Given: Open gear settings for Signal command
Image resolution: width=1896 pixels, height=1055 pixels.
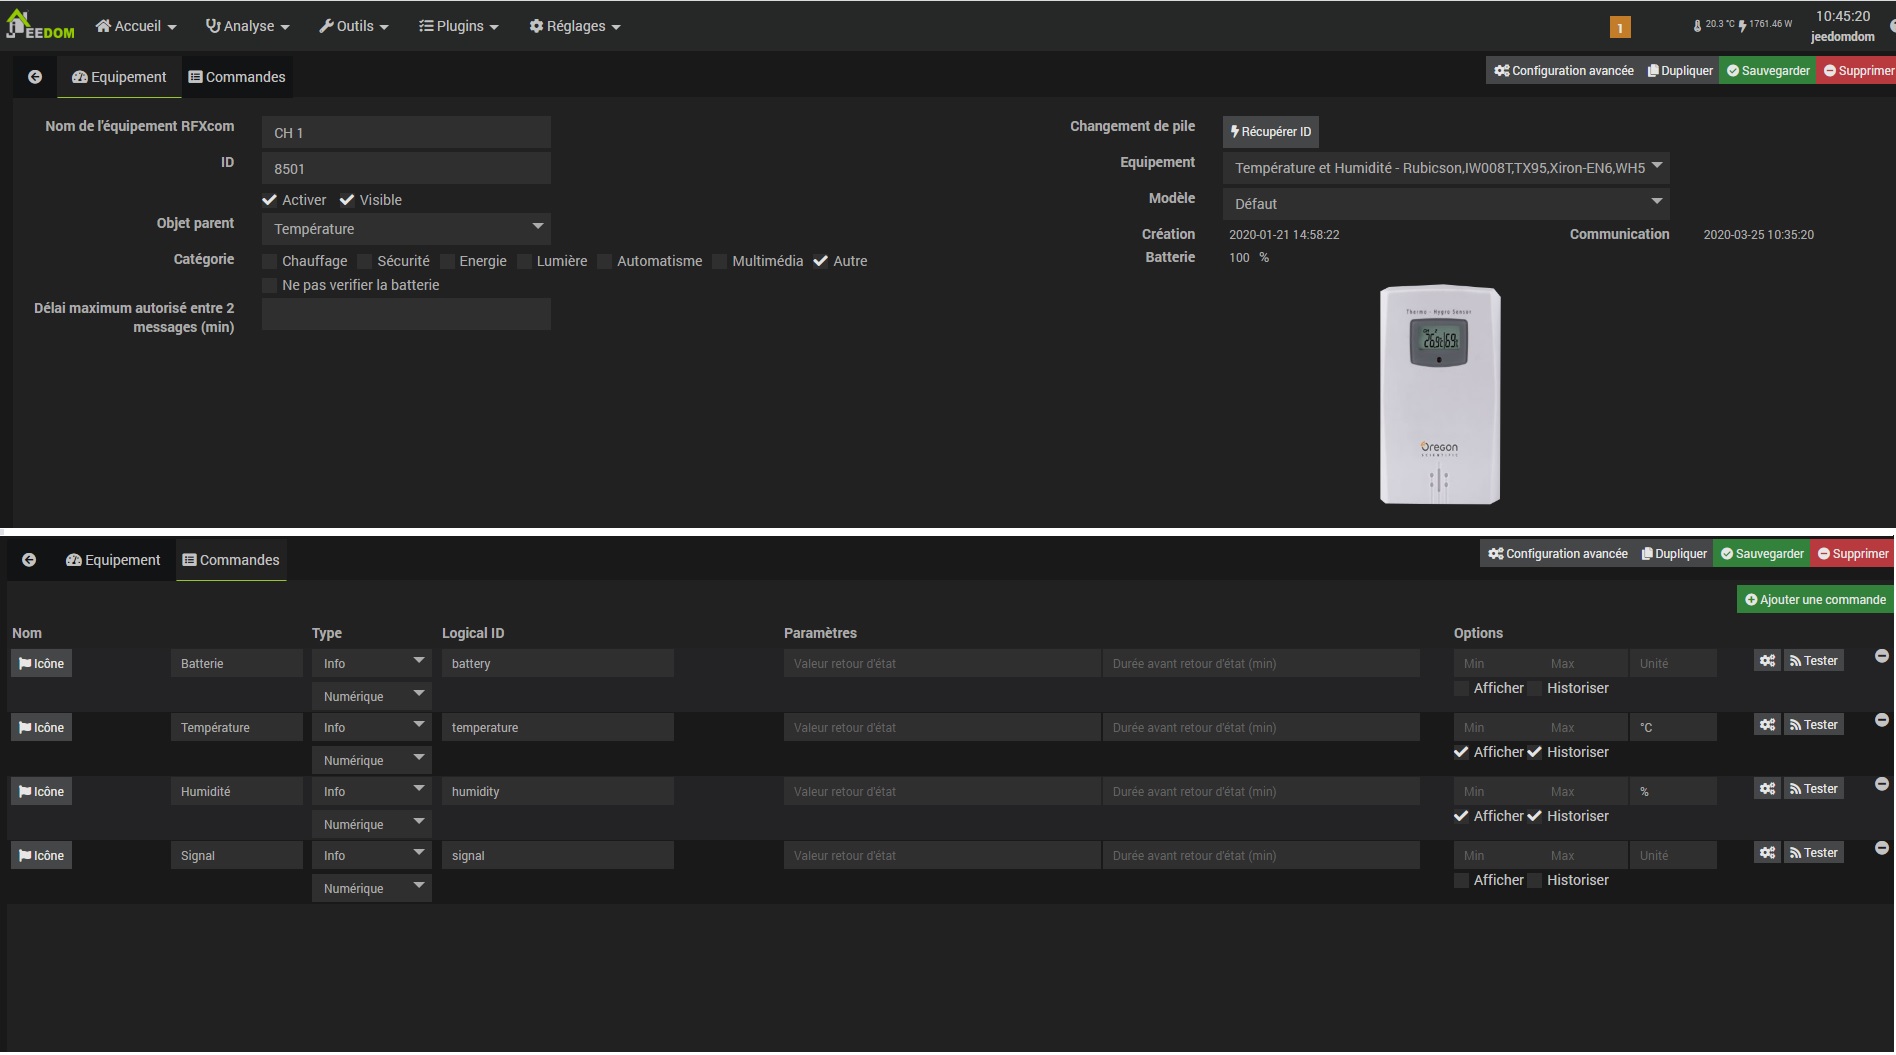Looking at the screenshot, I should pyautogui.click(x=1767, y=853).
